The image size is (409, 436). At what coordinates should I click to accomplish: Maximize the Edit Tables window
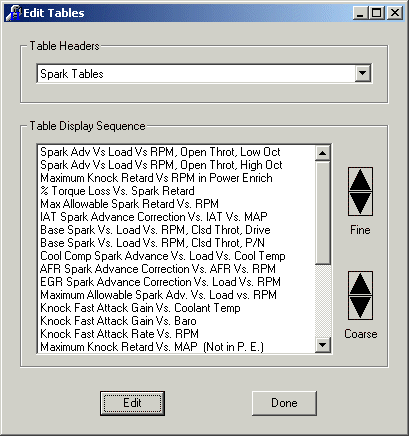(x=377, y=13)
